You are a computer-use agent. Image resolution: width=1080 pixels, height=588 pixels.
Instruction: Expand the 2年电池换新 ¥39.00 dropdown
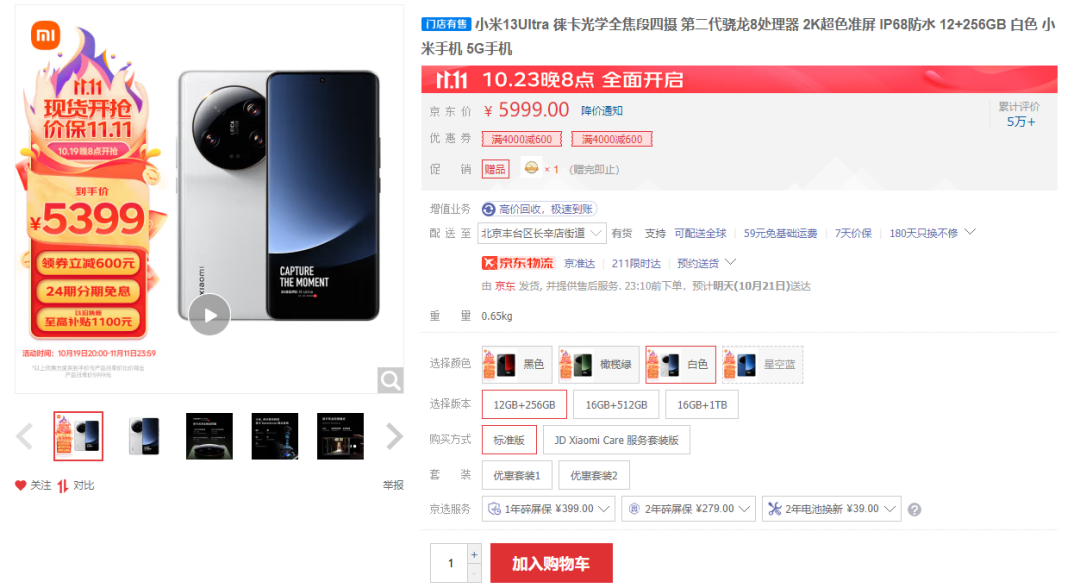pyautogui.click(x=831, y=509)
